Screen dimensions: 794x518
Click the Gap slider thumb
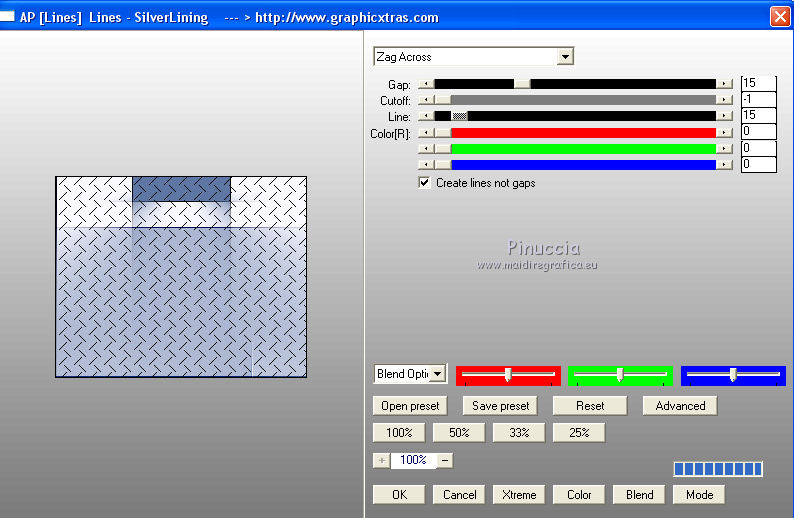coord(522,84)
